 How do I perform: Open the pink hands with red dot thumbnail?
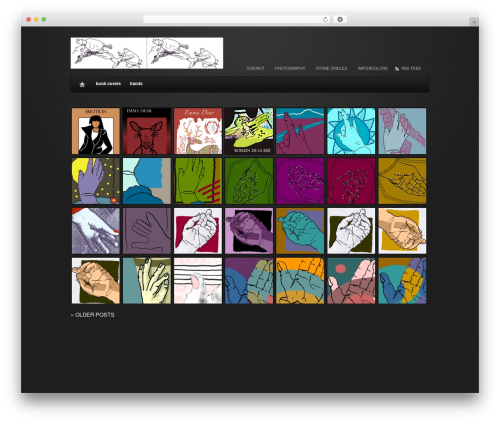pos(351,281)
